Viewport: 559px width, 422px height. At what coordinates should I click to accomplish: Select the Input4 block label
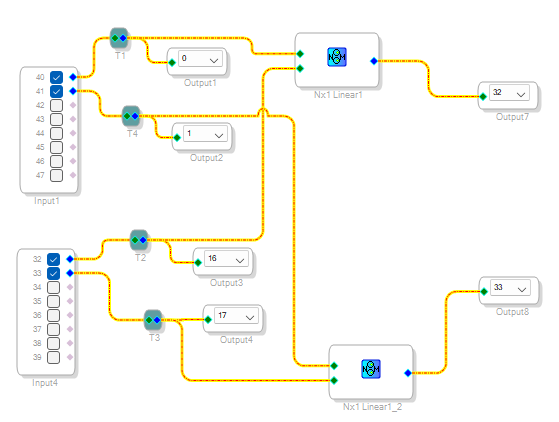pos(45,383)
